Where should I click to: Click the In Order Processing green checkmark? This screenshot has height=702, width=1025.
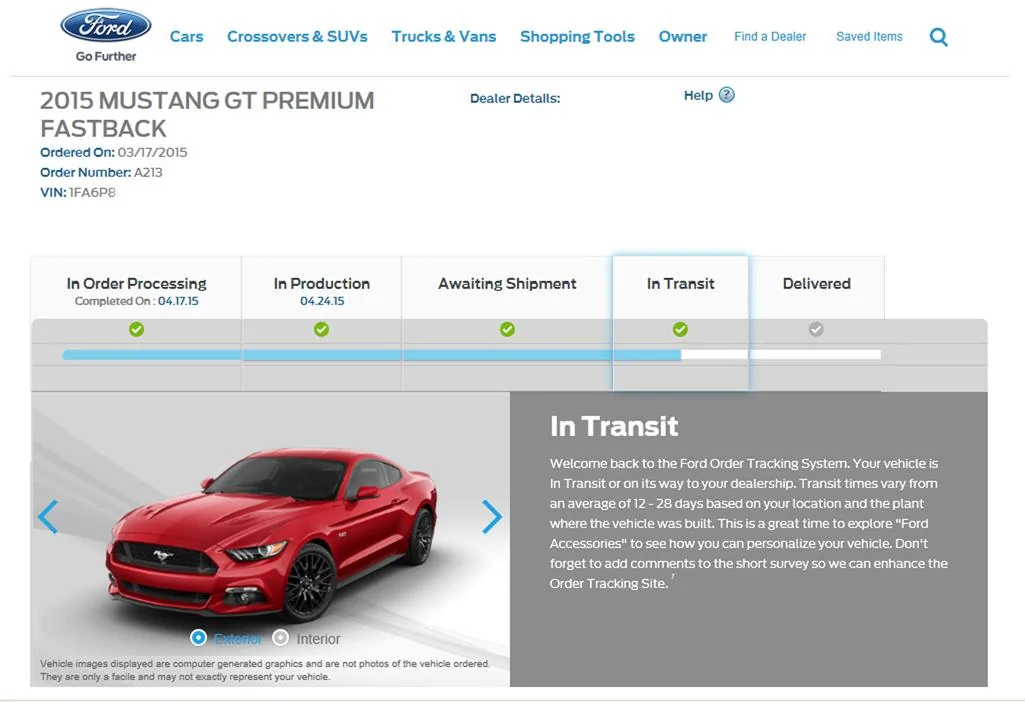tap(137, 329)
